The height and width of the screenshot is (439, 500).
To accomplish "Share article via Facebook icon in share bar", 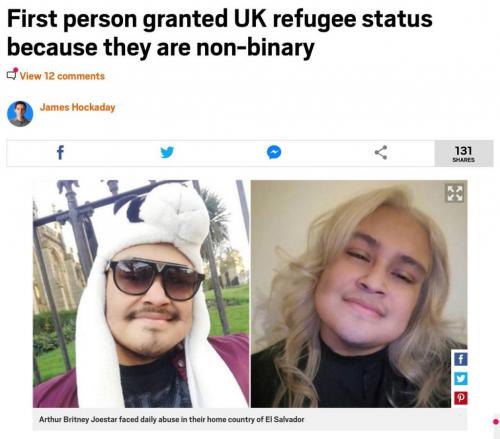I will coord(60,153).
